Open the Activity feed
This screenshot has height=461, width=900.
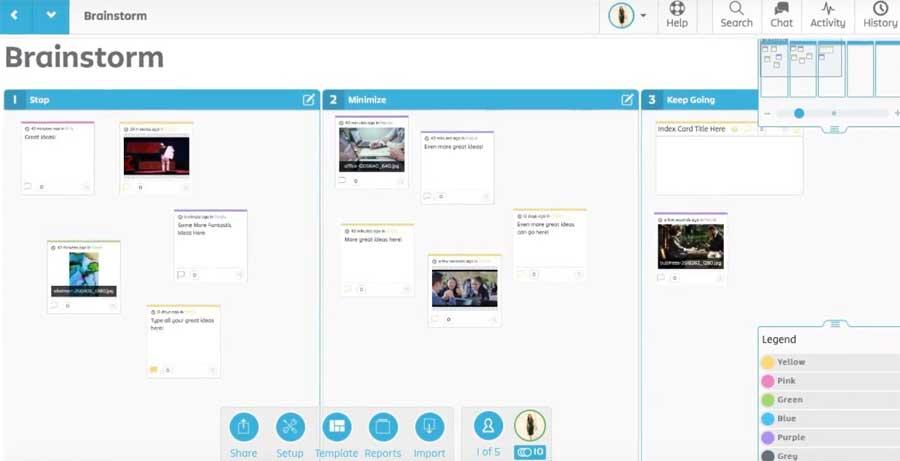tap(828, 16)
